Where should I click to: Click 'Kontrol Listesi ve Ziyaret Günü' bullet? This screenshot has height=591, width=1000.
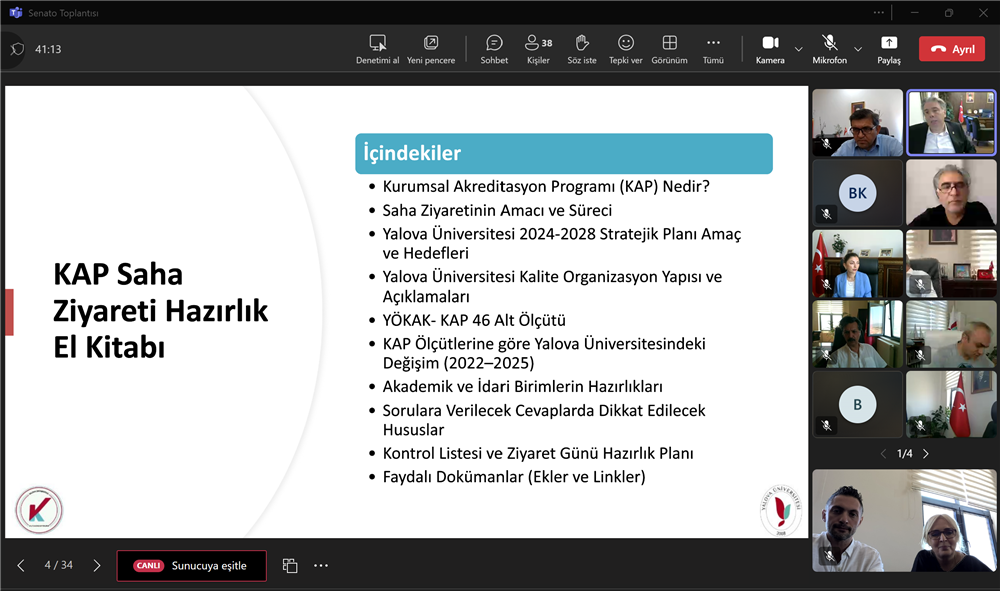[x=538, y=453]
